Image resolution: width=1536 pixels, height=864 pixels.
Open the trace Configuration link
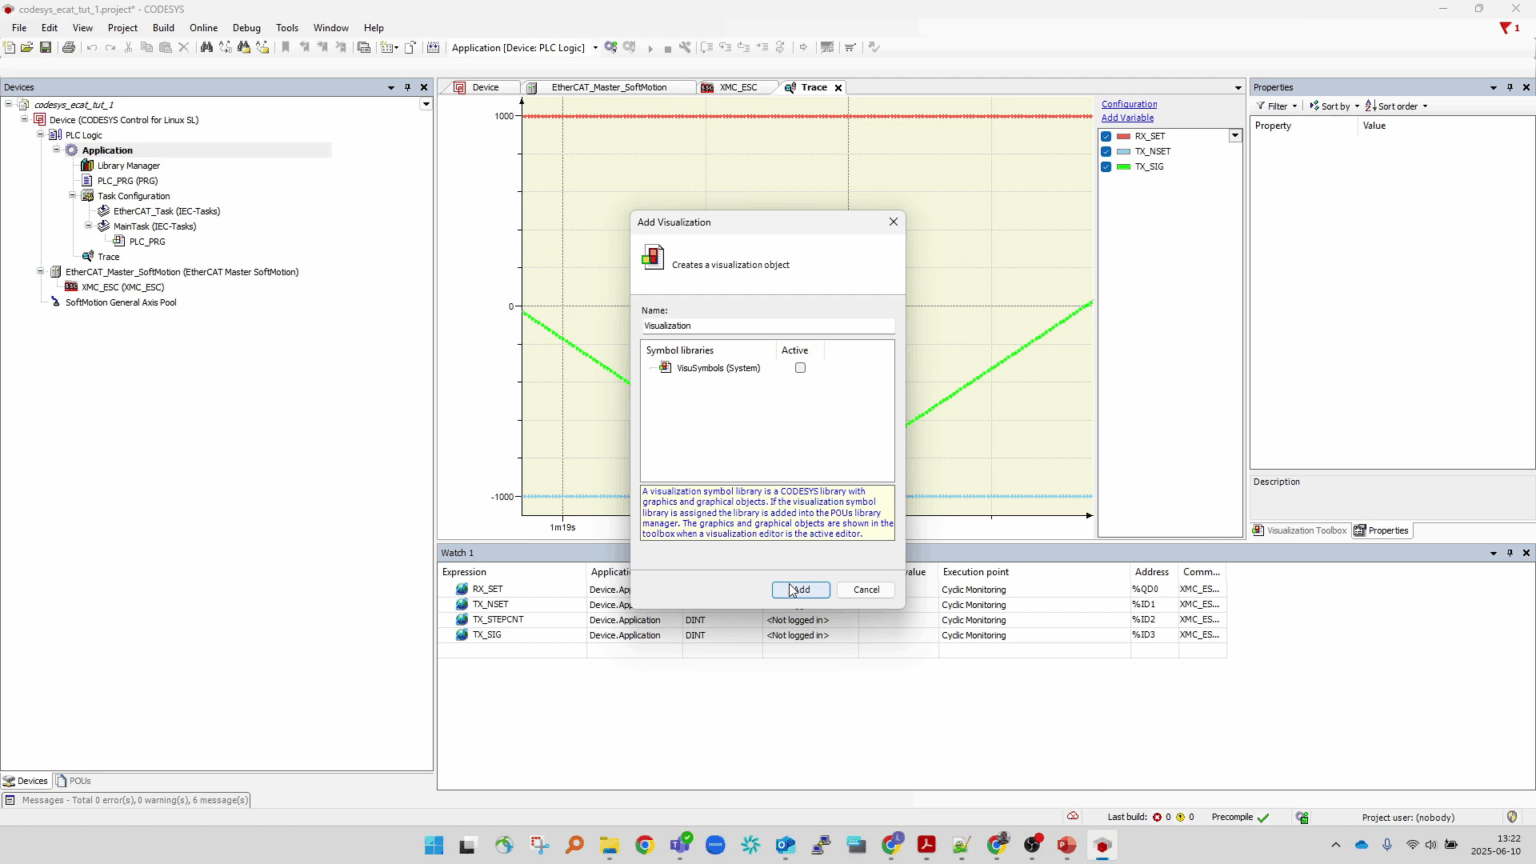point(1129,104)
